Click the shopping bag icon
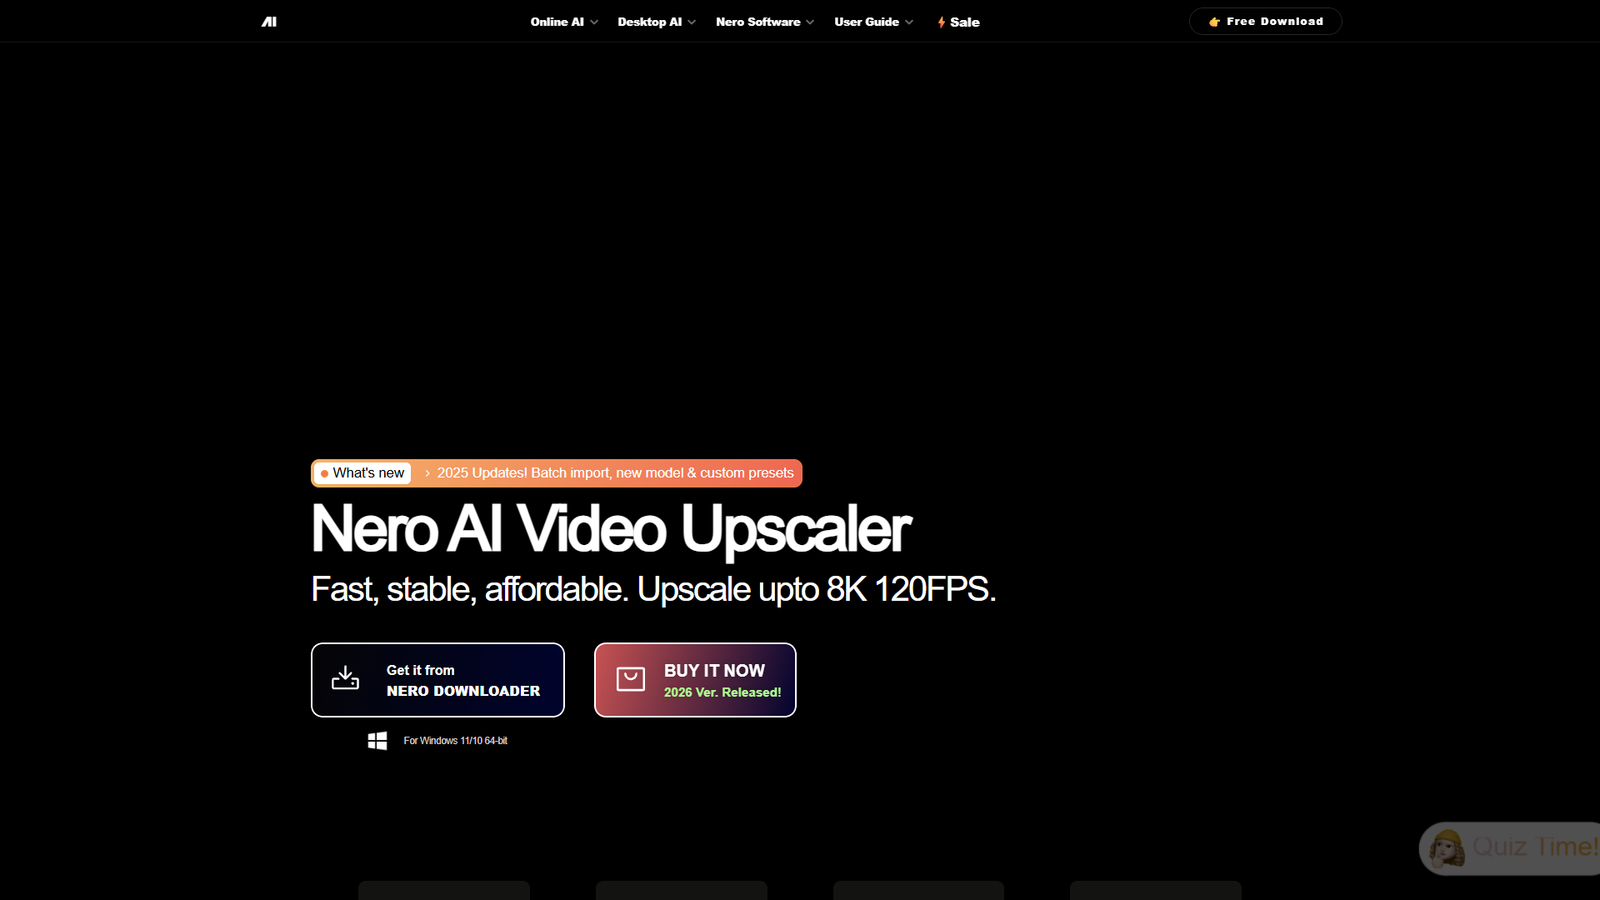Viewport: 1600px width, 900px height. [x=631, y=679]
